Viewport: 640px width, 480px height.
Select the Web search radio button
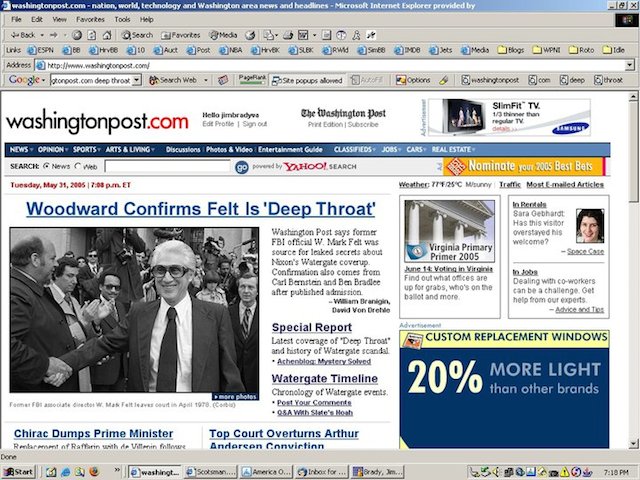pos(78,166)
